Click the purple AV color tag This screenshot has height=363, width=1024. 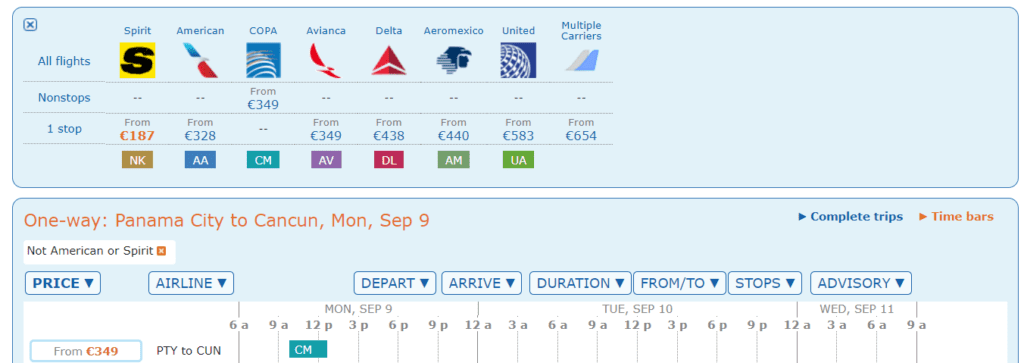pyautogui.click(x=326, y=160)
